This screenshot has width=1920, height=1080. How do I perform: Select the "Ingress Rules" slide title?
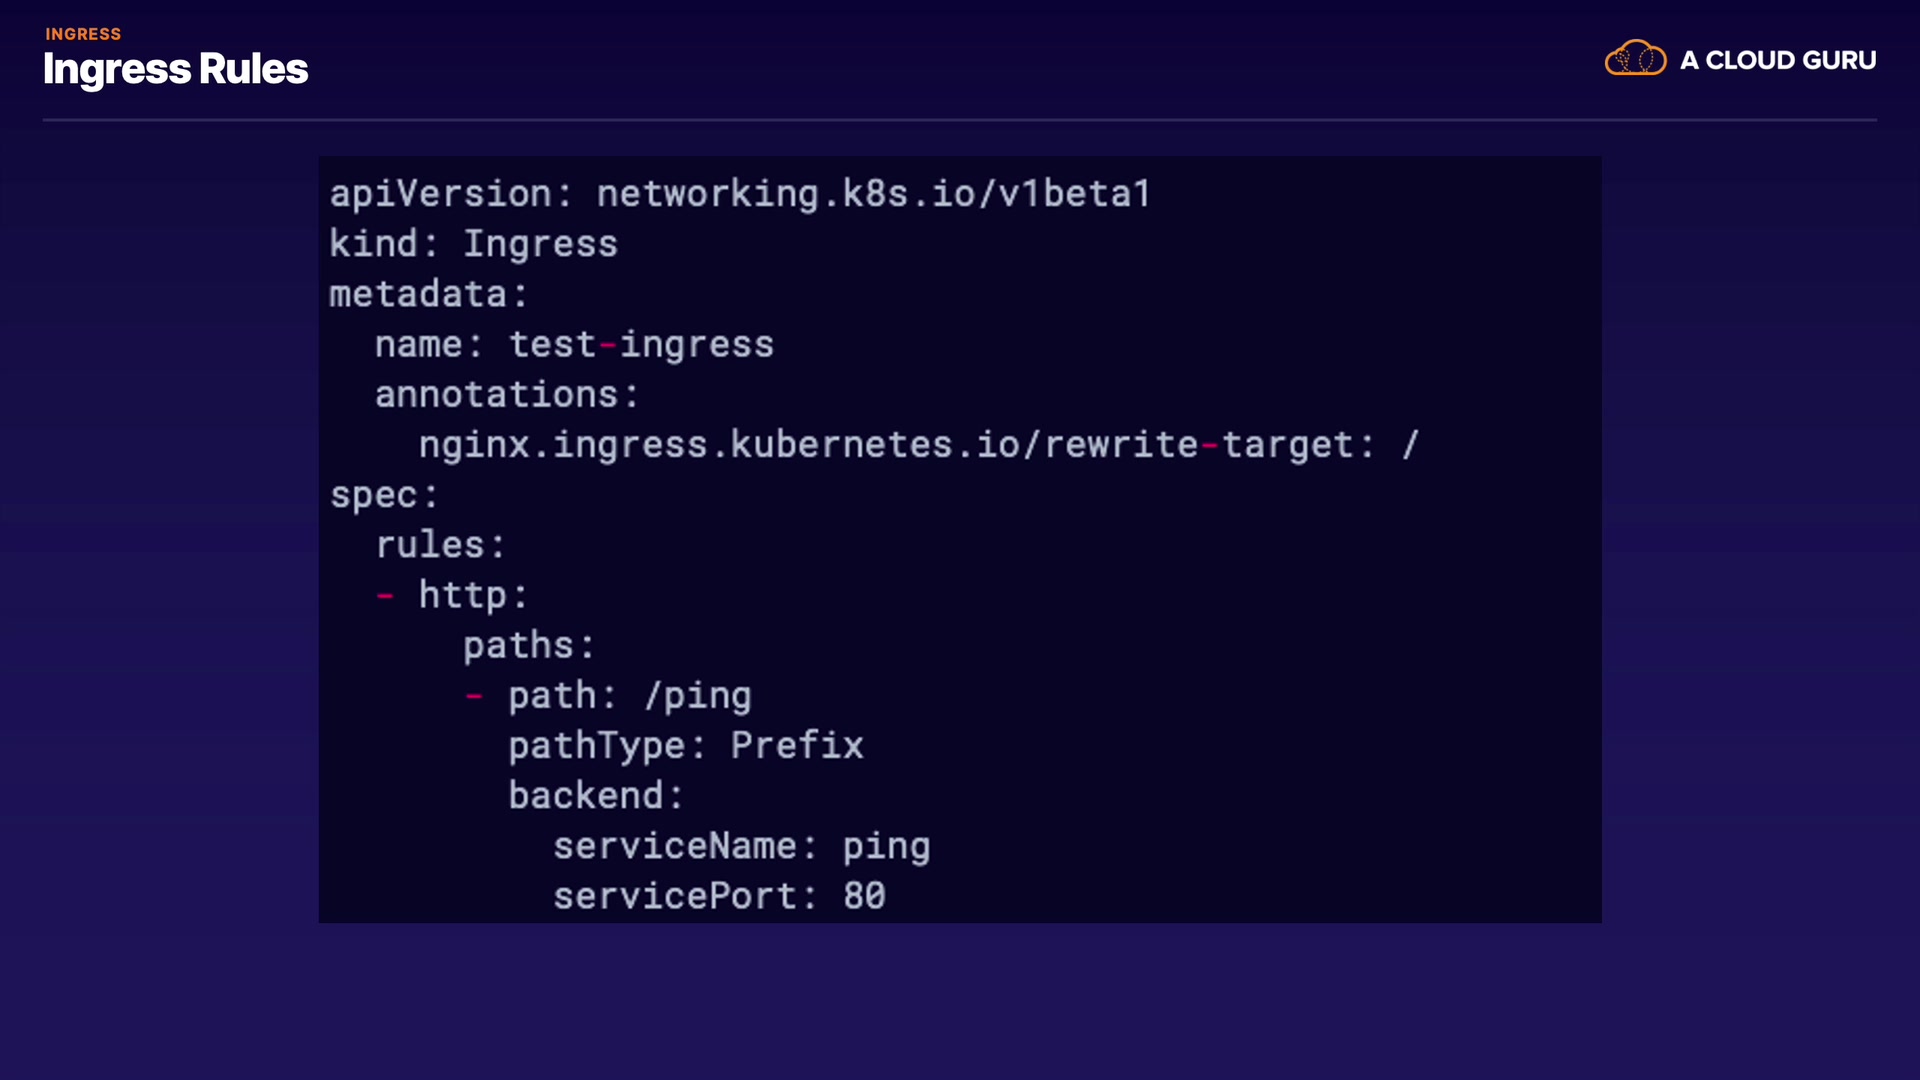[x=175, y=70]
